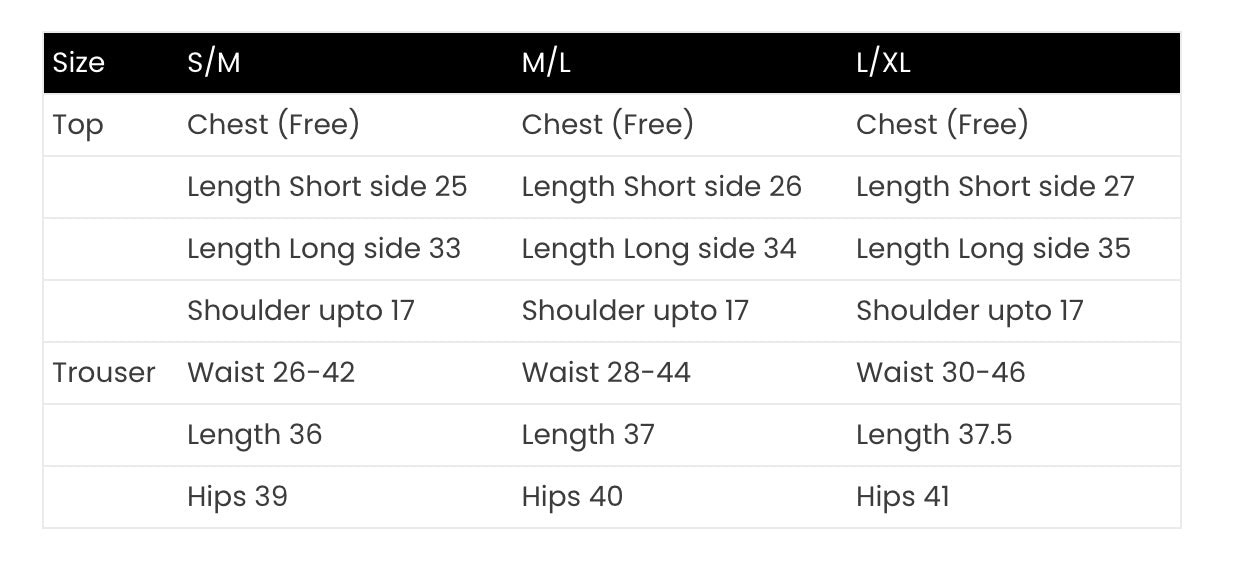Click Hips 39 cell

point(237,497)
